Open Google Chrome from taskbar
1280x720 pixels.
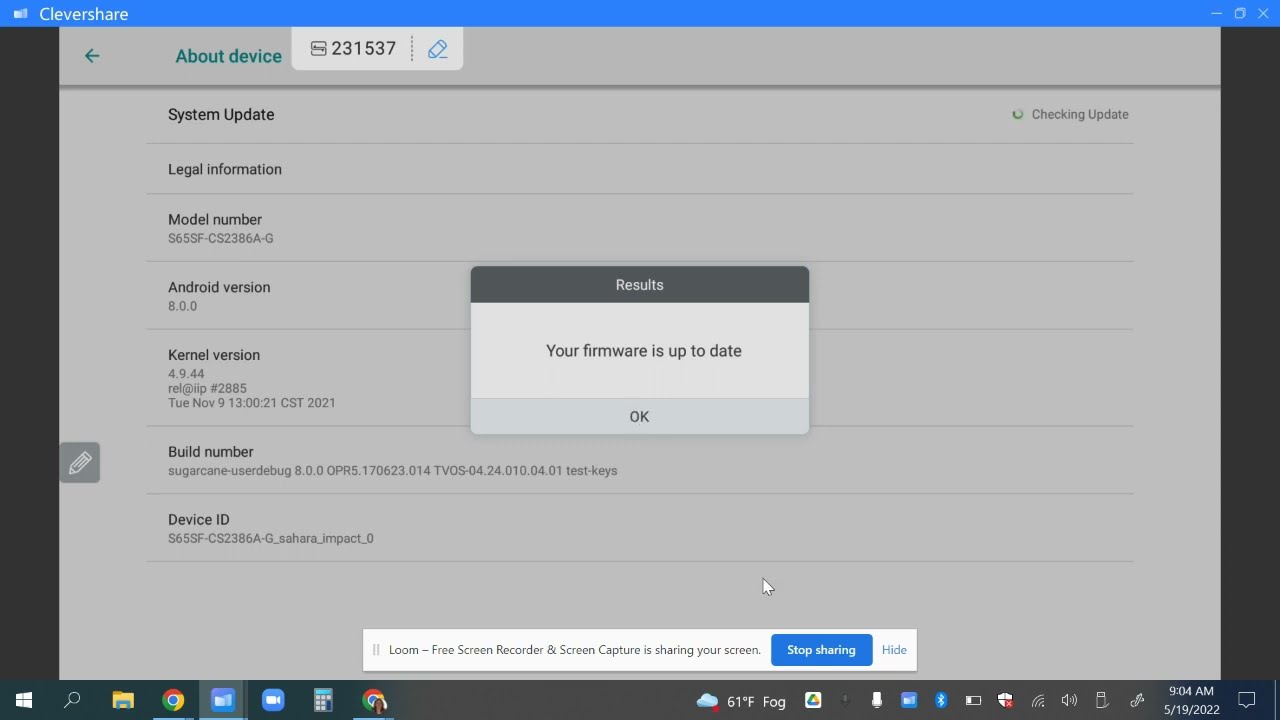[x=173, y=700]
